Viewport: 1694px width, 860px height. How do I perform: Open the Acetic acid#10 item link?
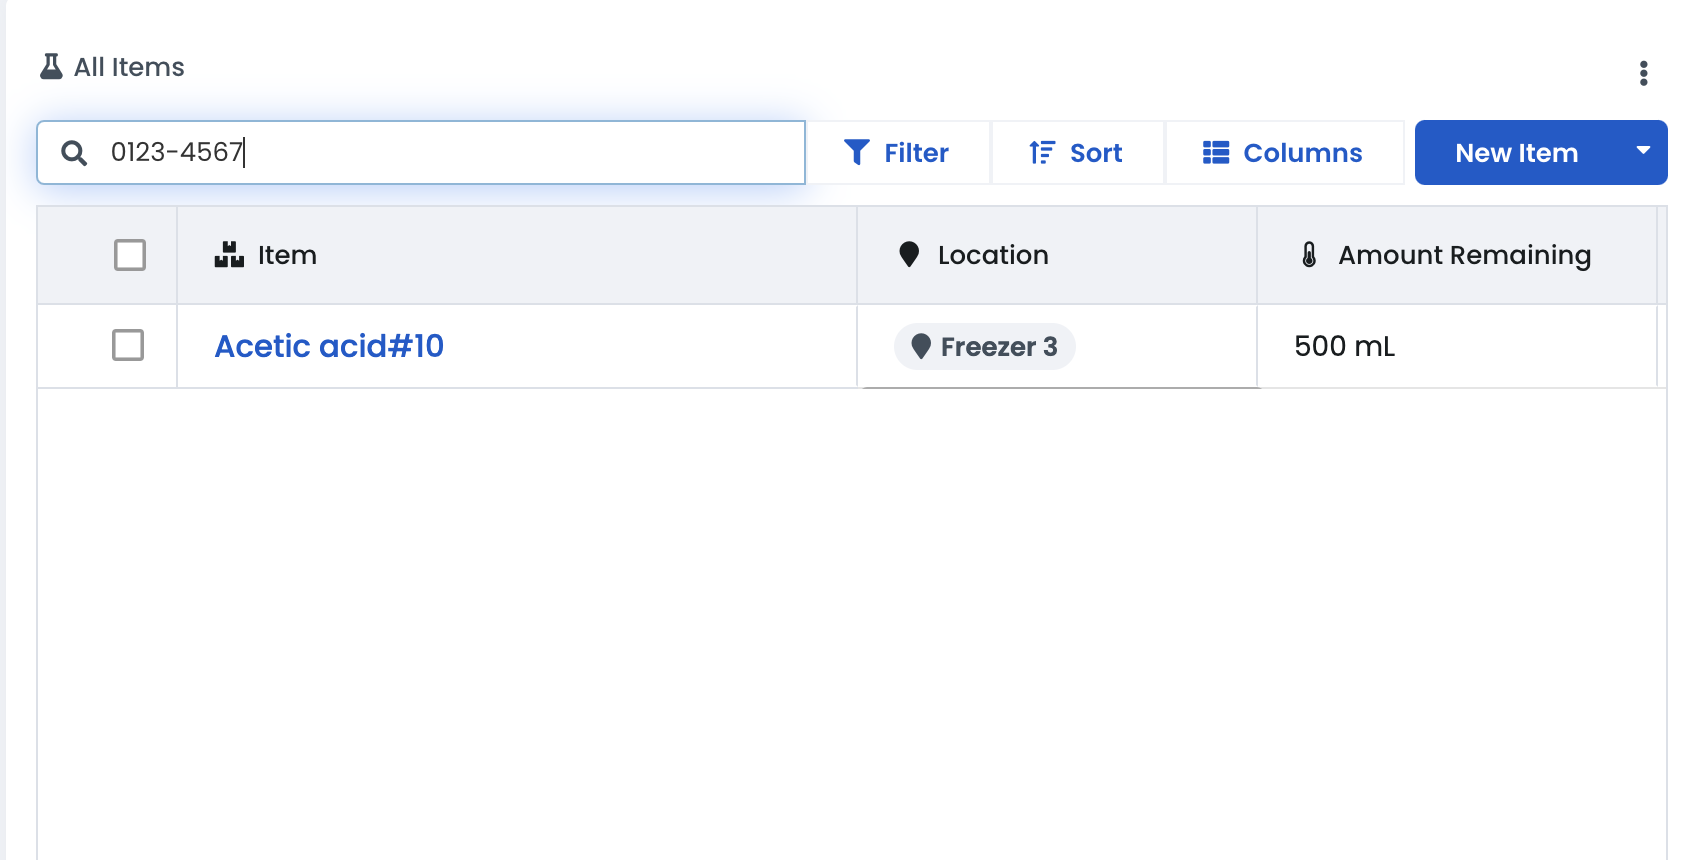329,346
